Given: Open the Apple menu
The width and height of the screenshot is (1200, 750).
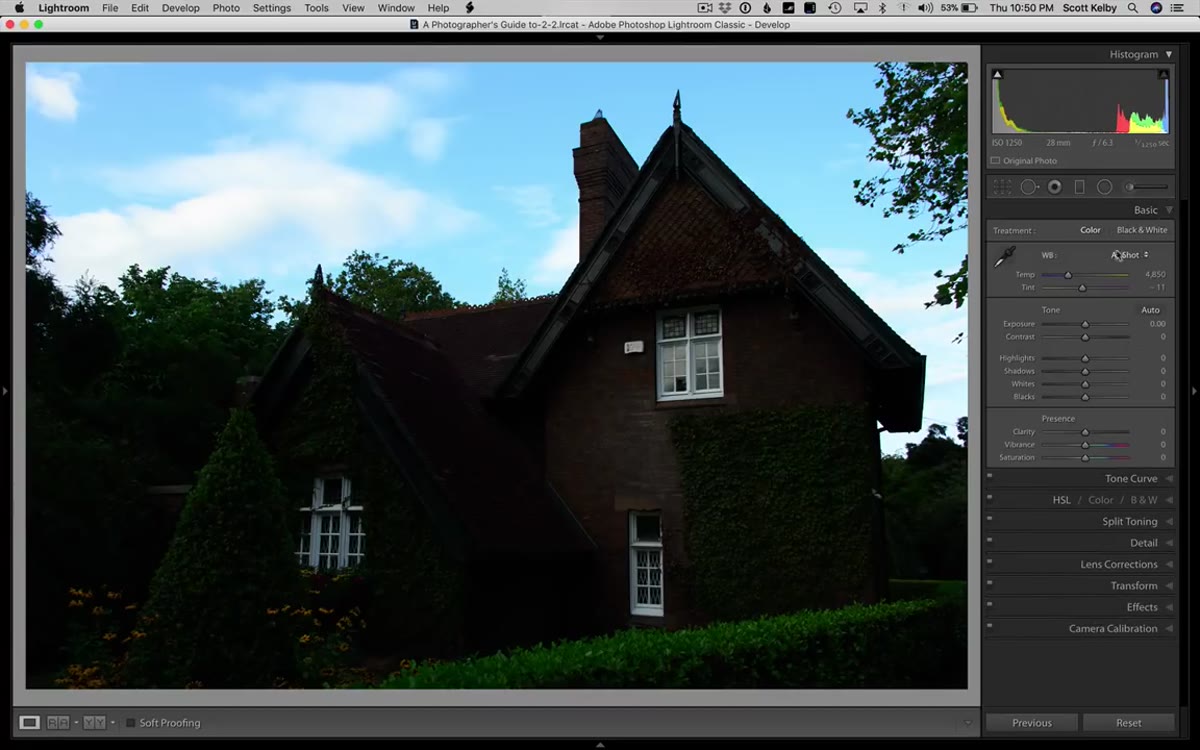Looking at the screenshot, I should click(x=19, y=8).
